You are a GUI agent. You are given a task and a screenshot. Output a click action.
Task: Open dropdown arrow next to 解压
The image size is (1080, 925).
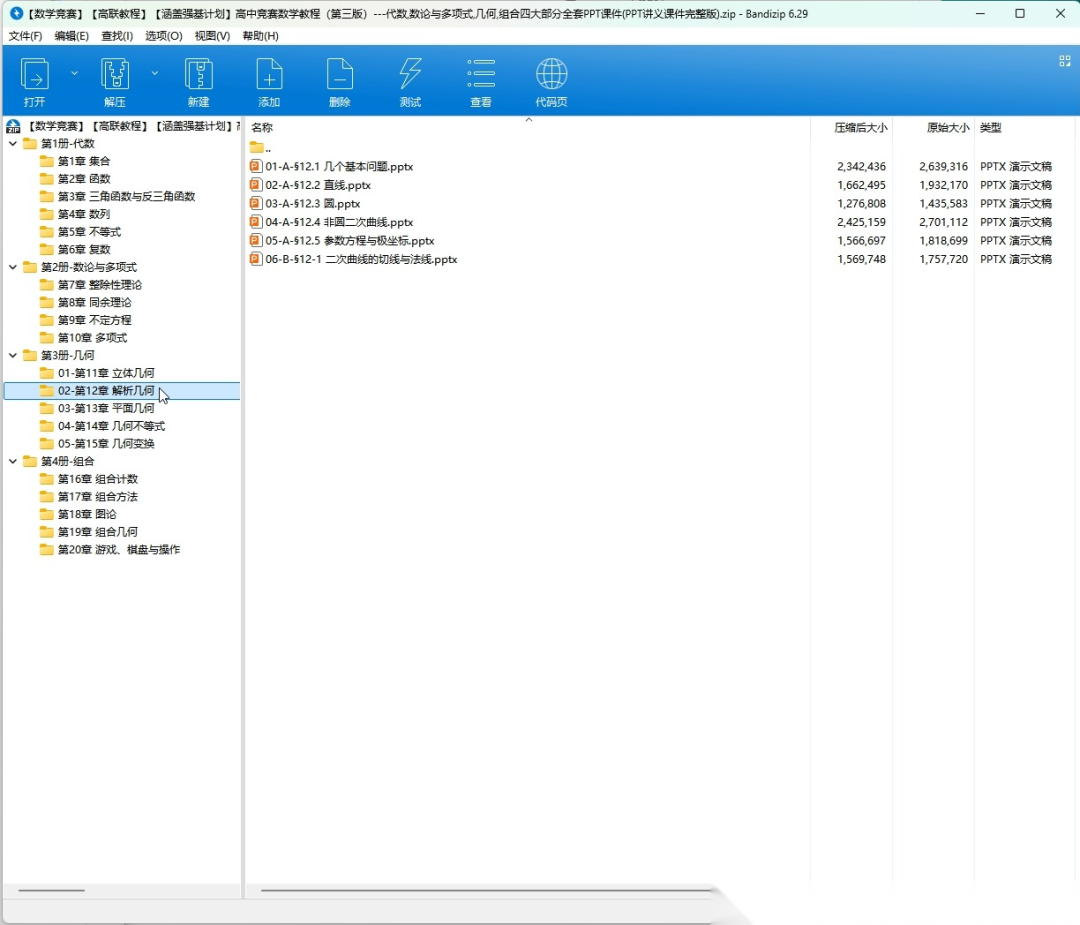click(x=154, y=73)
